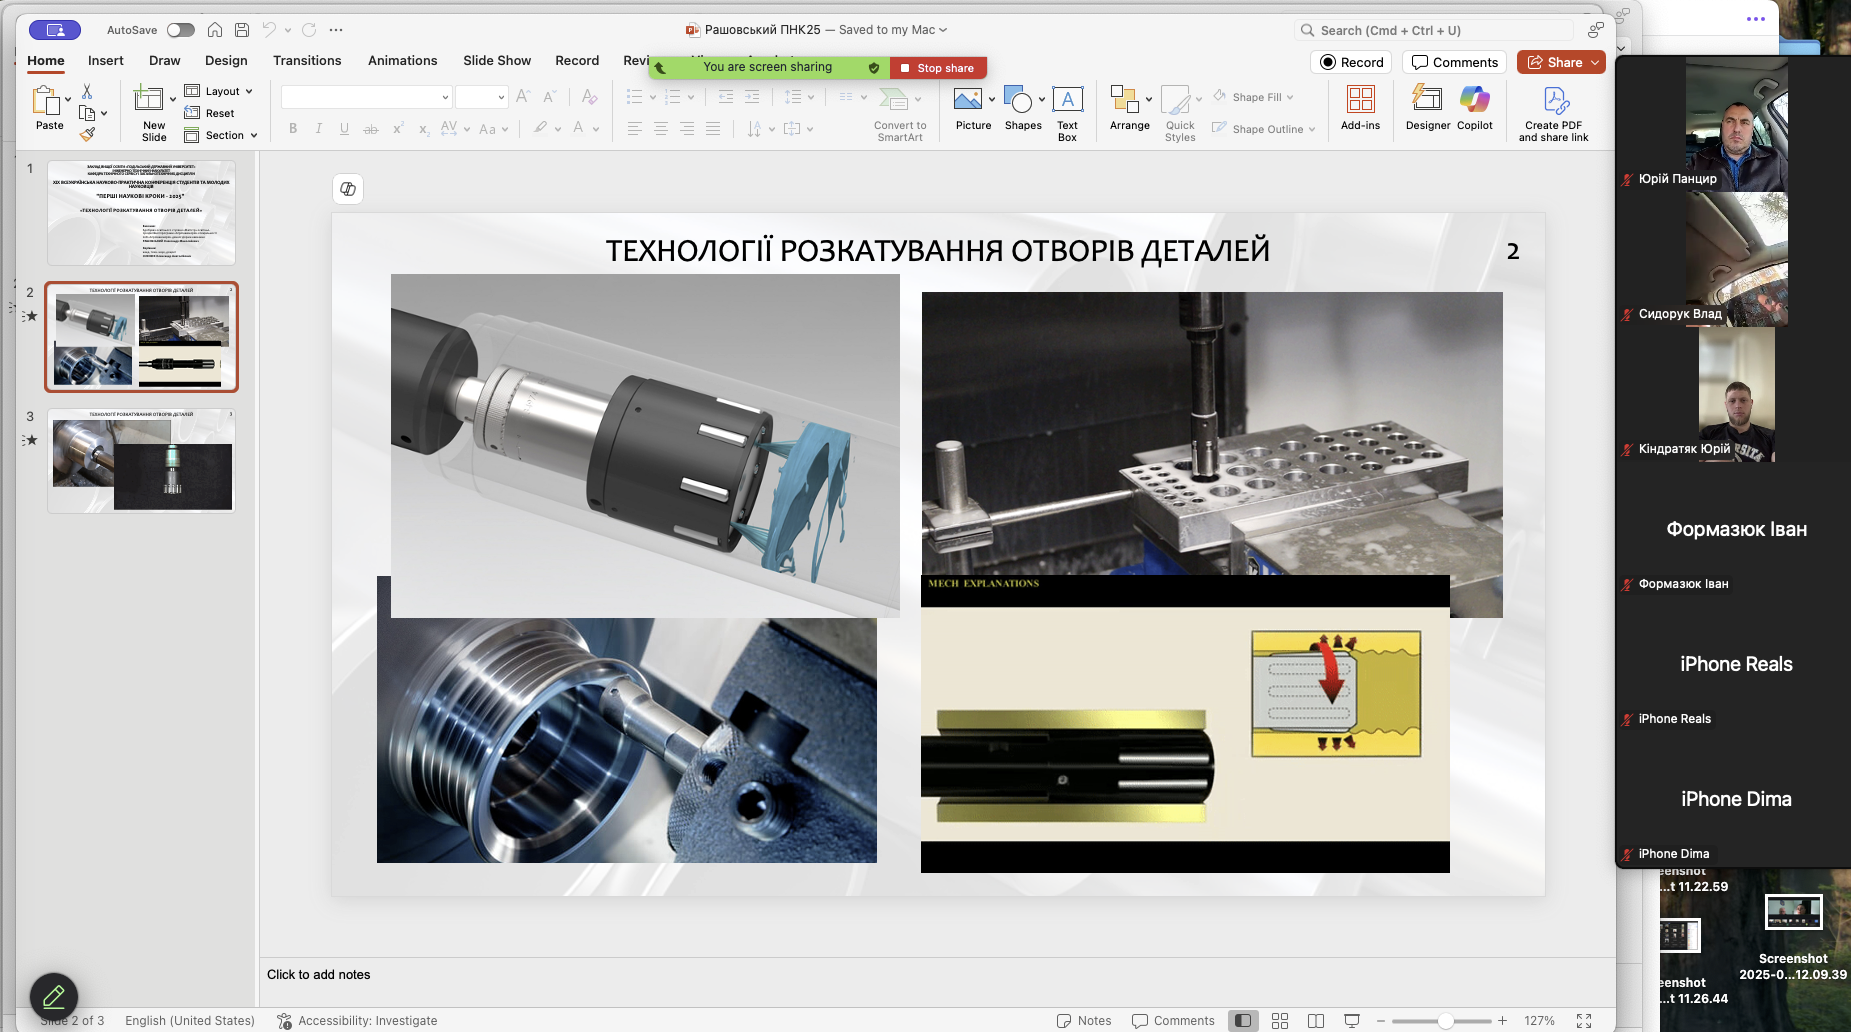Expand the Shape Fill dropdown
The image size is (1851, 1032).
pos(1290,97)
